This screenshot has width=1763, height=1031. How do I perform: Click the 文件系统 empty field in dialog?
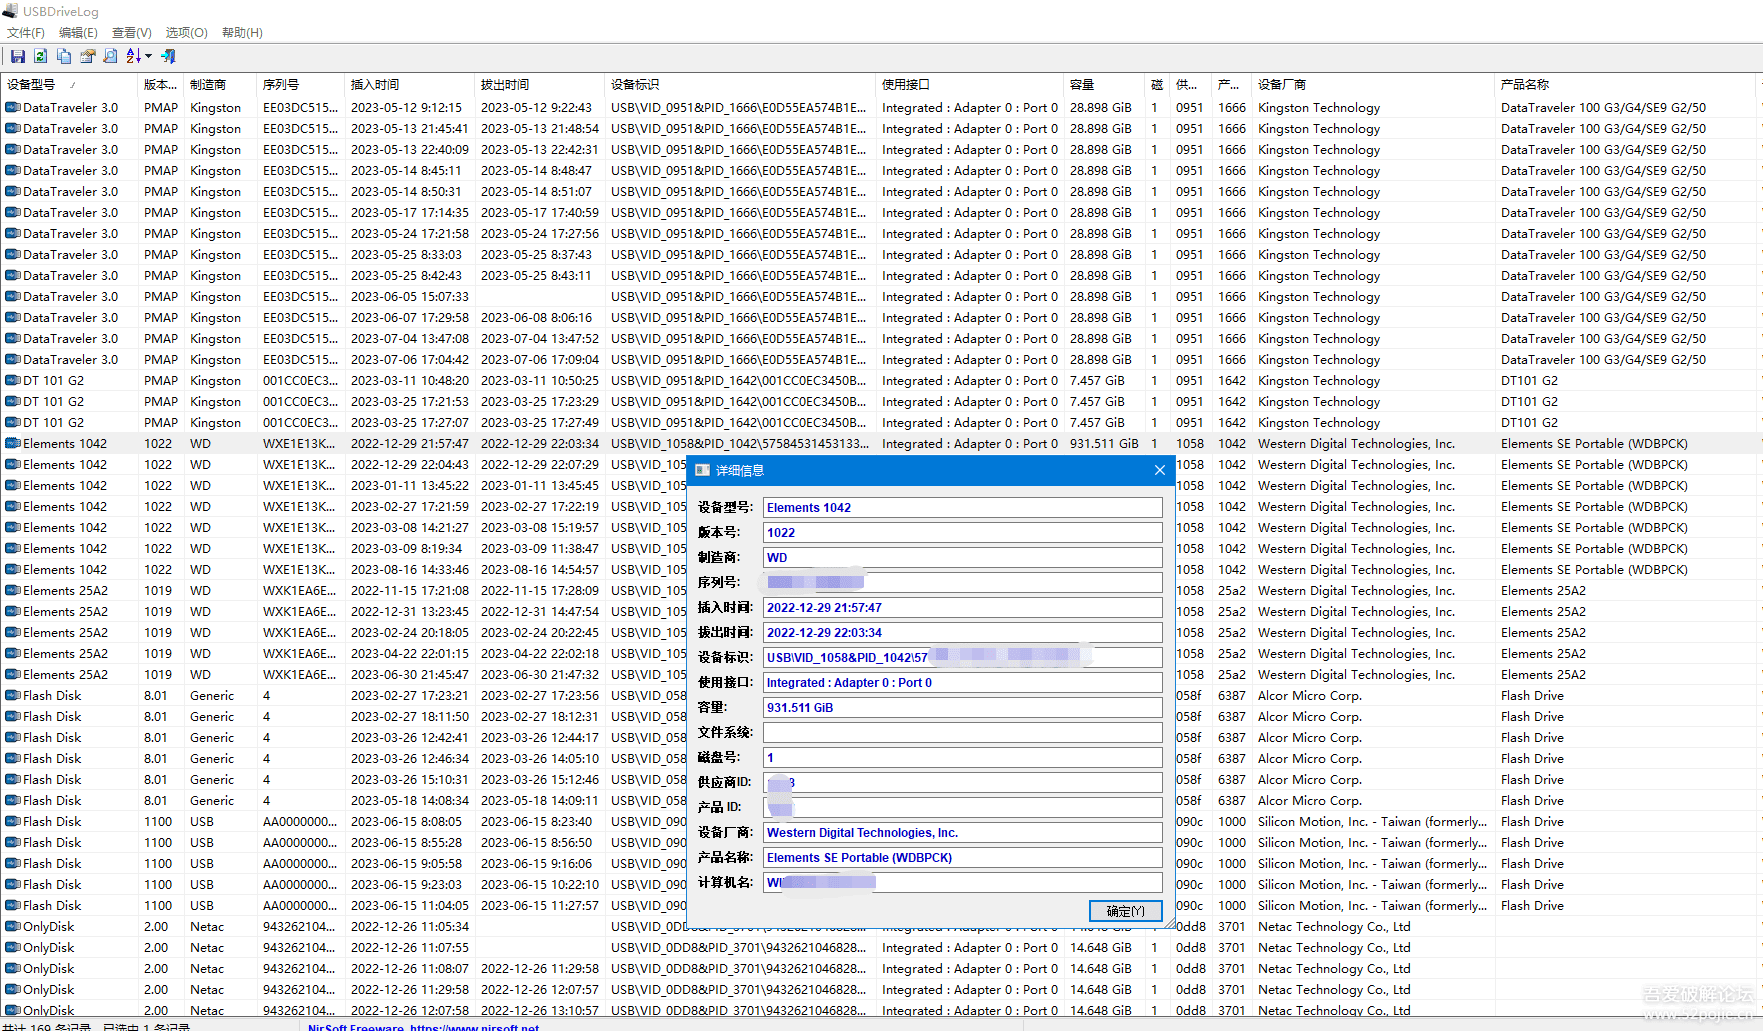click(x=962, y=733)
